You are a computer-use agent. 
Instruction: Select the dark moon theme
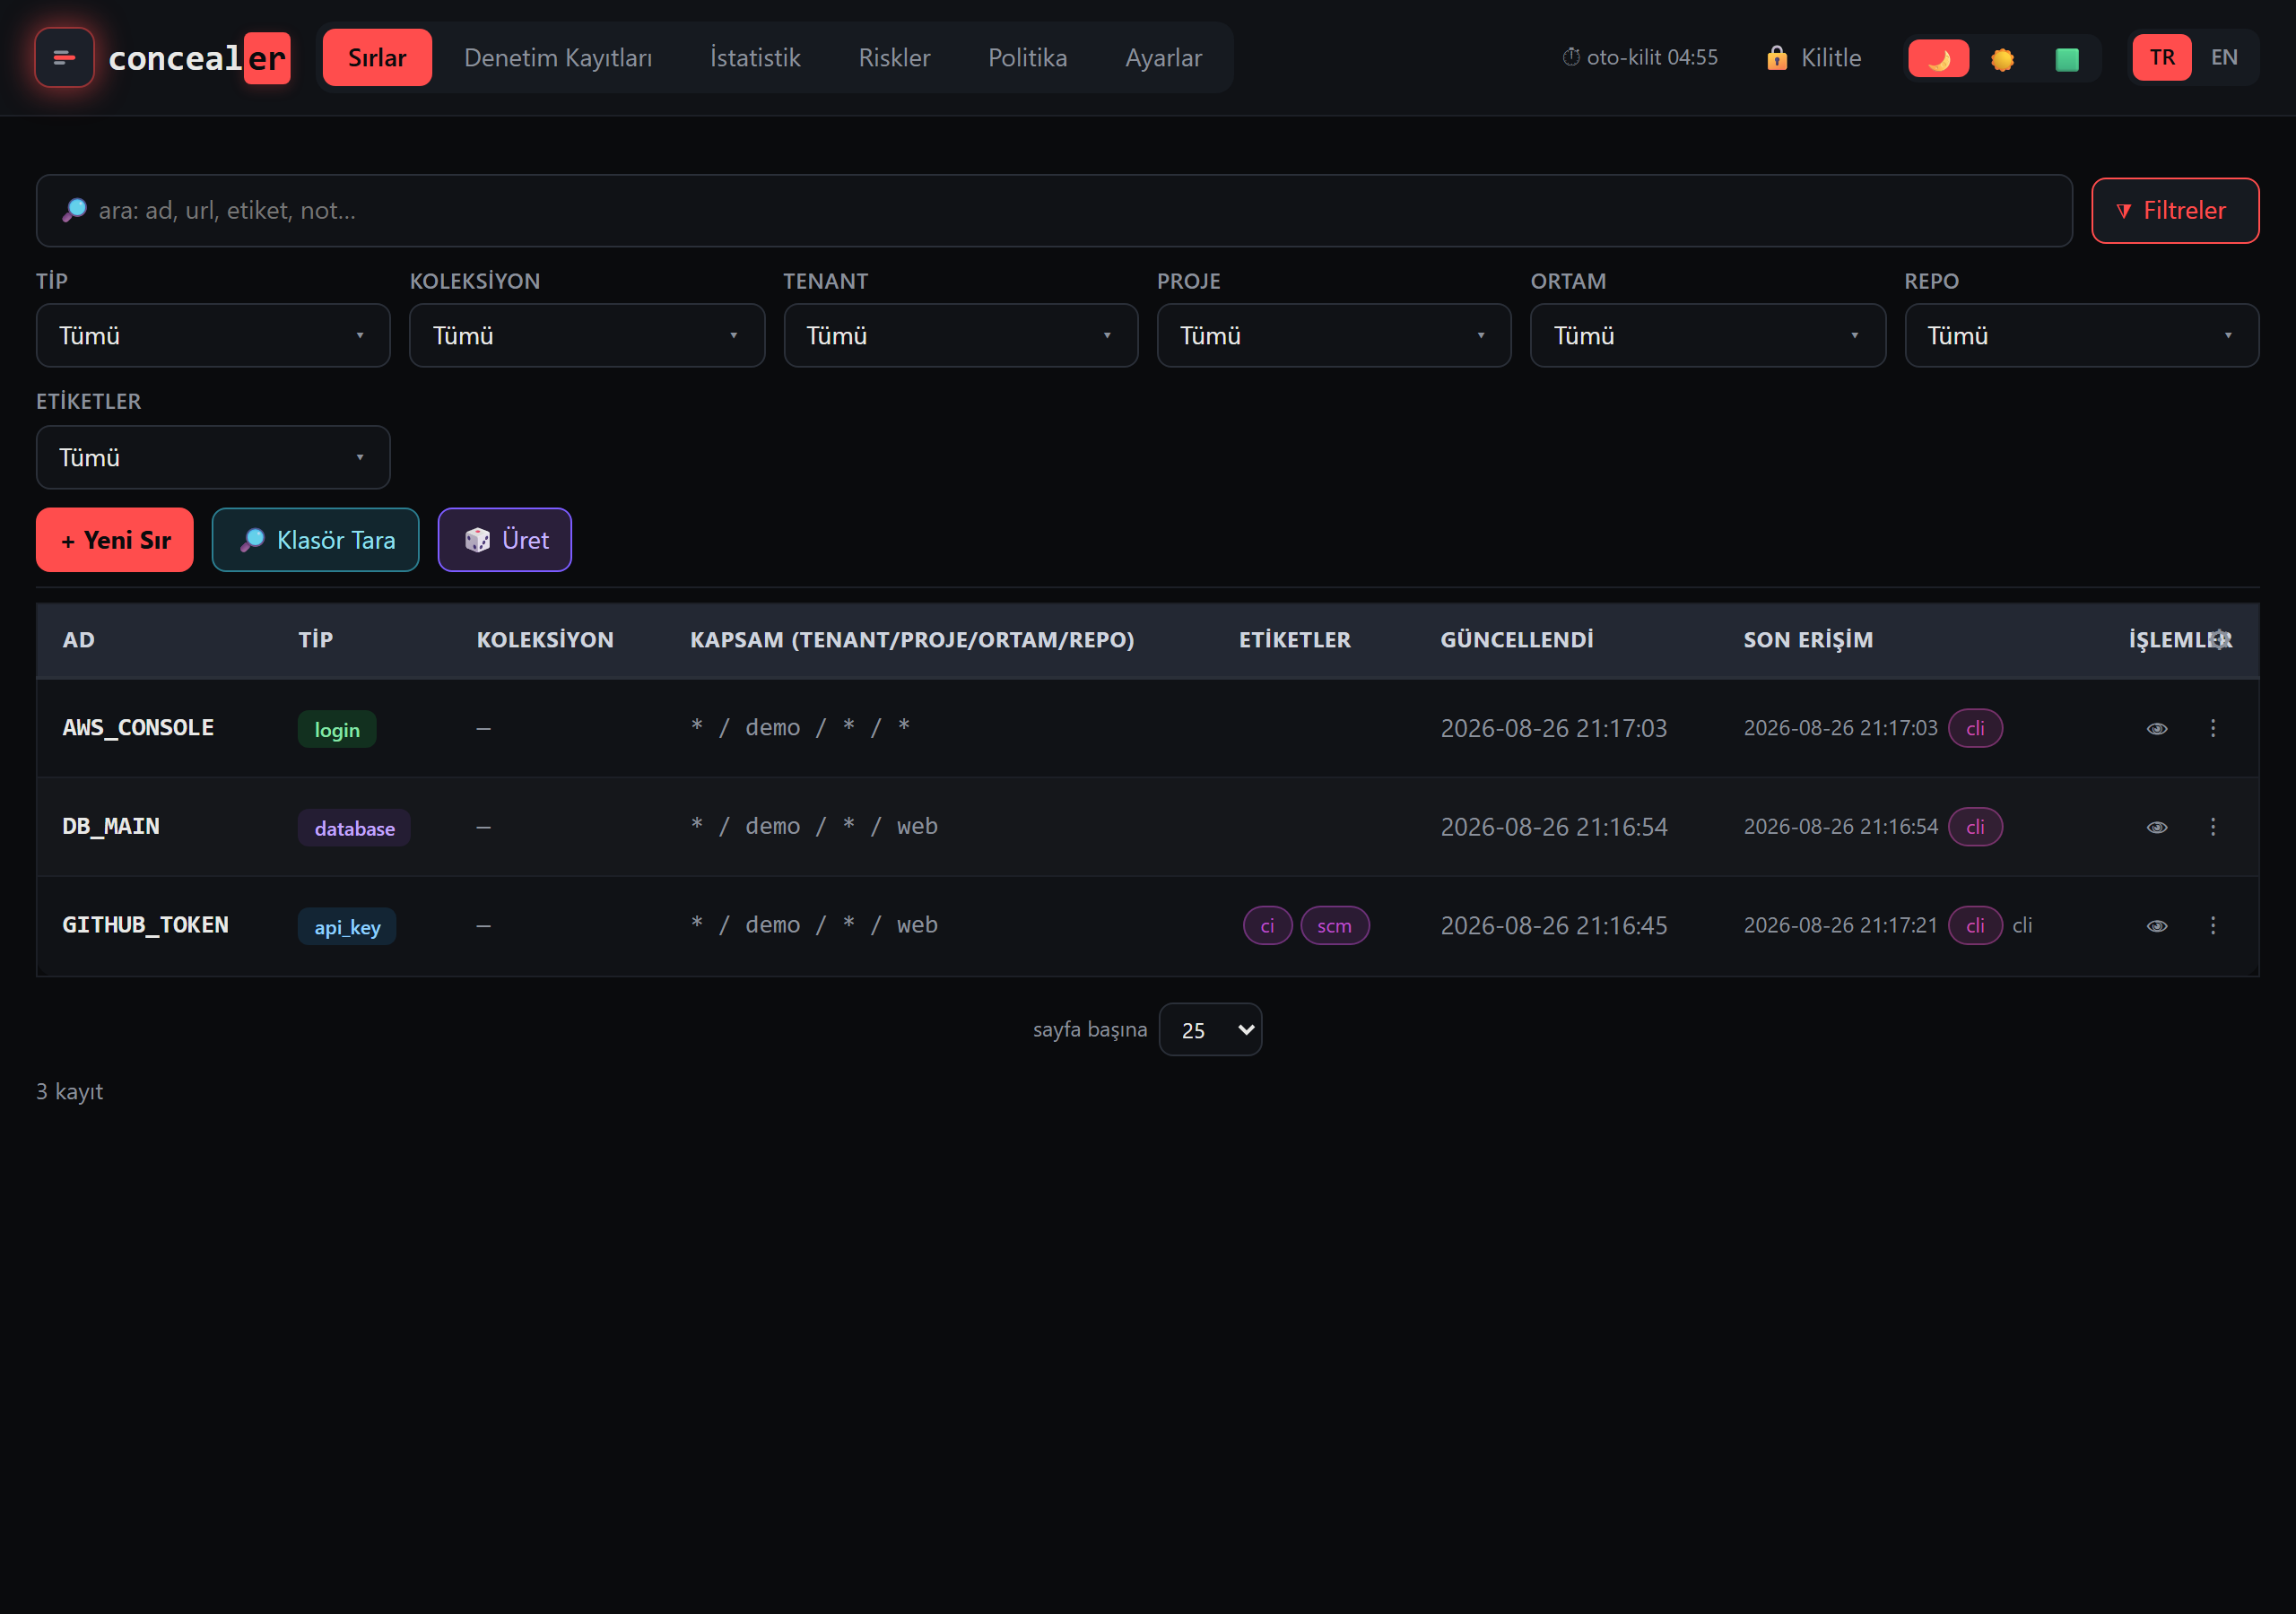[x=1938, y=58]
